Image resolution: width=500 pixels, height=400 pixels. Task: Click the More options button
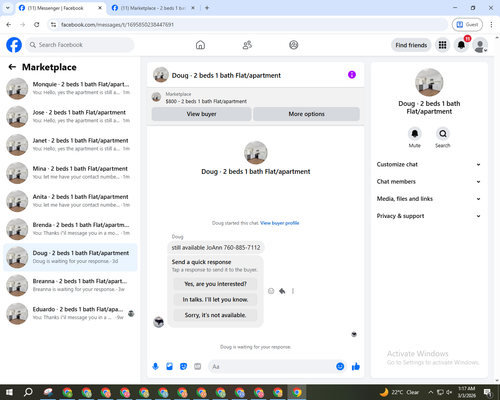point(306,114)
